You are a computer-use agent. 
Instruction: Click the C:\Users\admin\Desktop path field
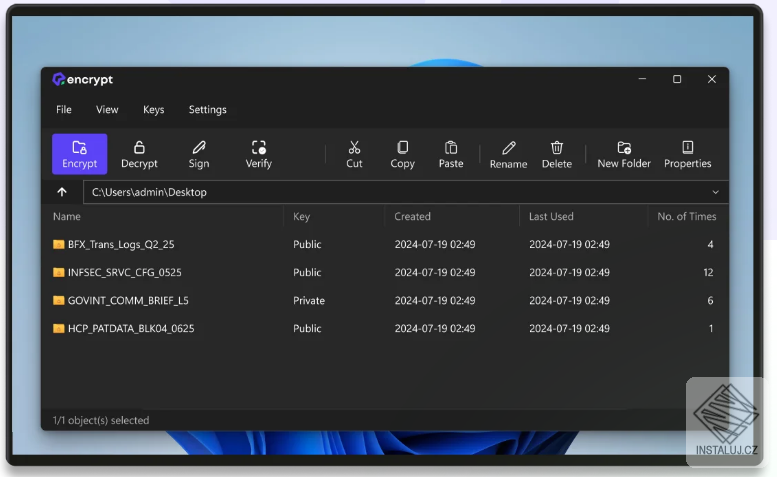point(406,192)
